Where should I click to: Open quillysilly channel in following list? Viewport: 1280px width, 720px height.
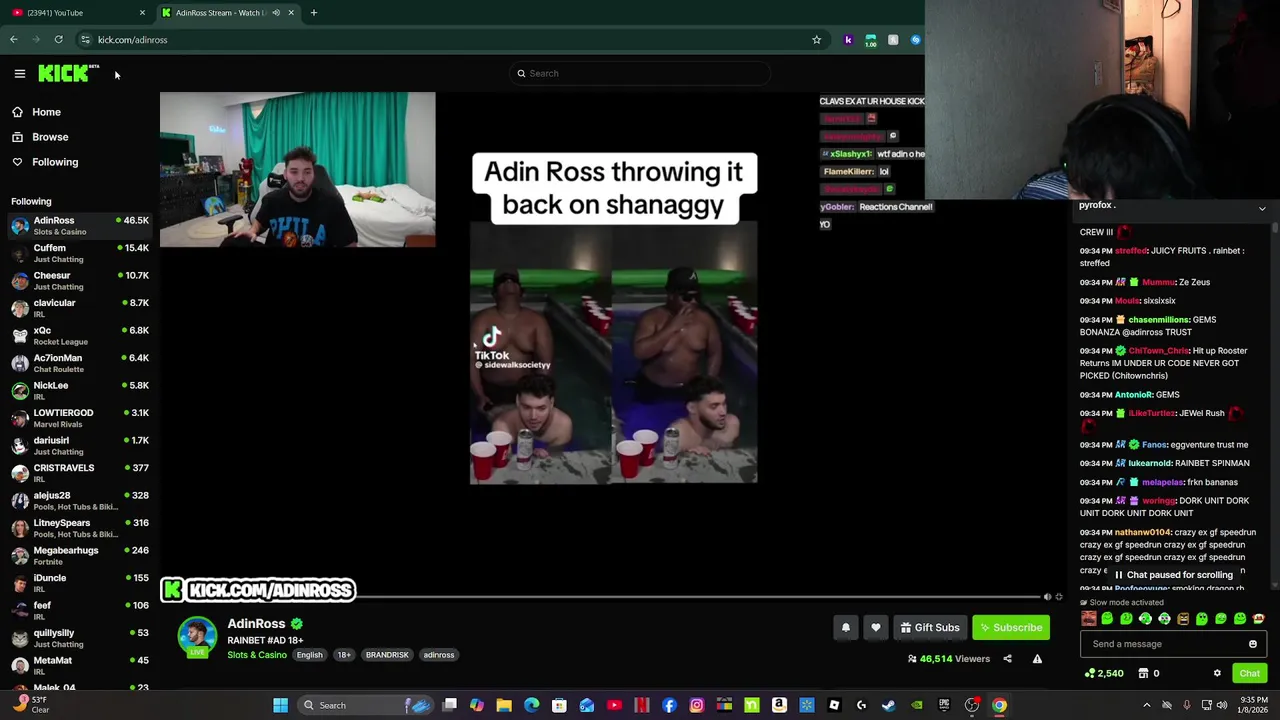point(80,638)
